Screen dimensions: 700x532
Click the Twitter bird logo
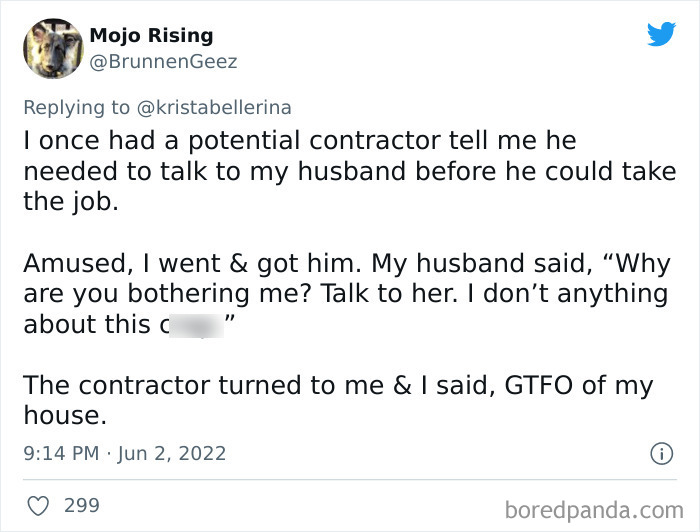point(661,34)
